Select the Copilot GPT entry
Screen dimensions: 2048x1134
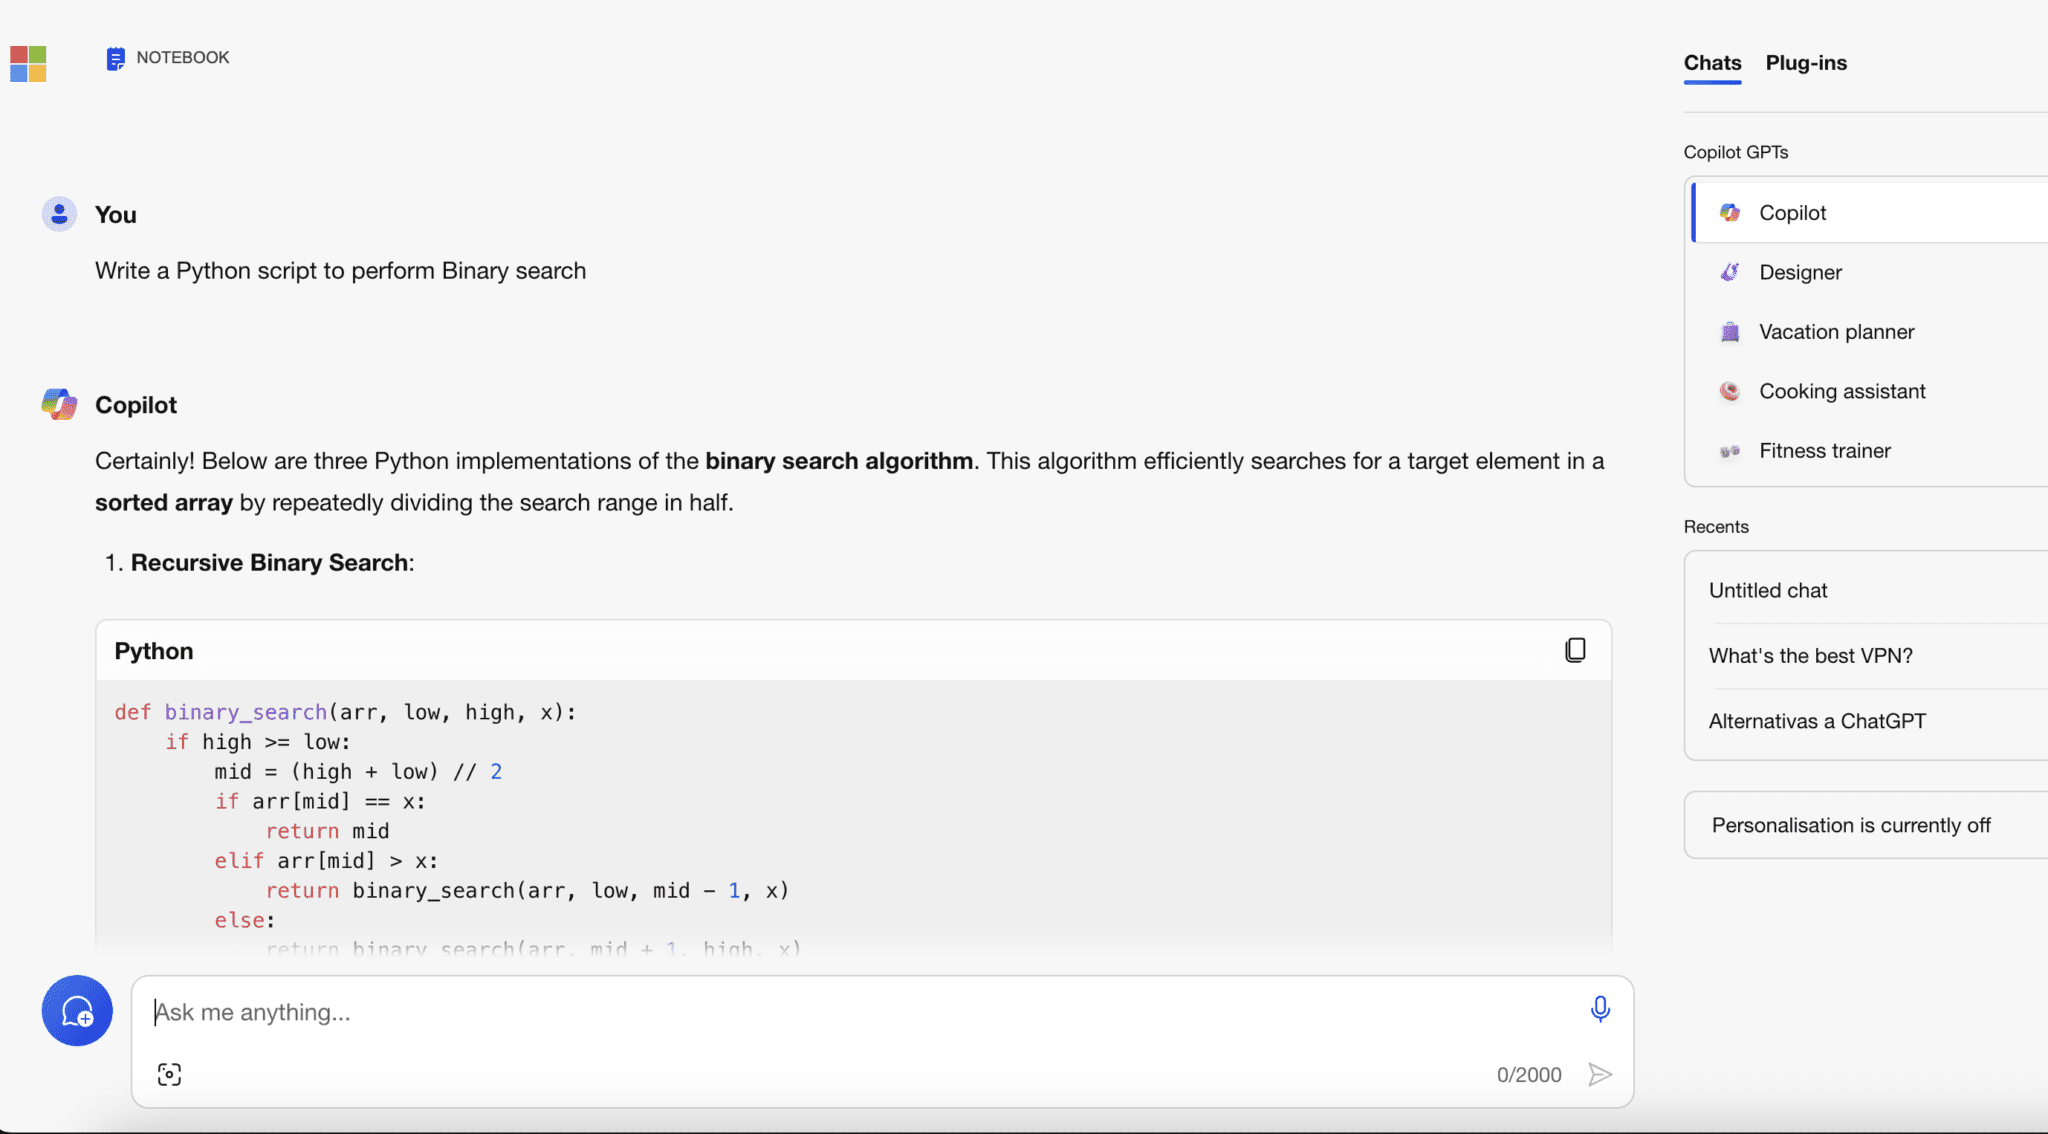[1792, 213]
